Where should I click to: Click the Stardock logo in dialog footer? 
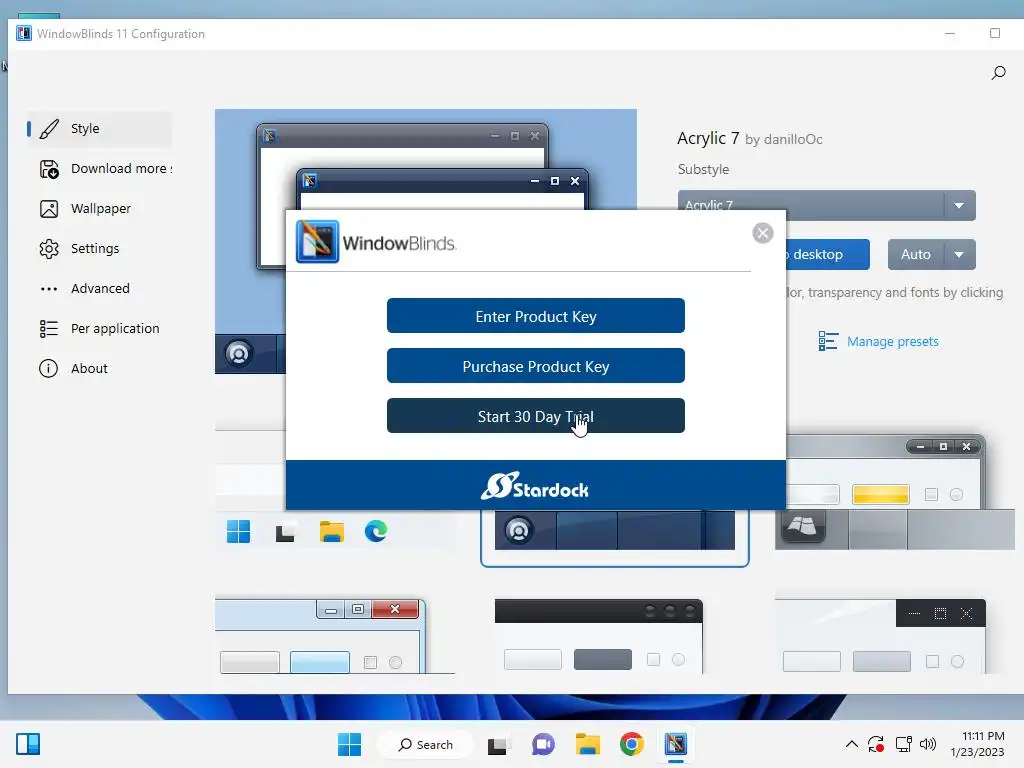tap(535, 486)
